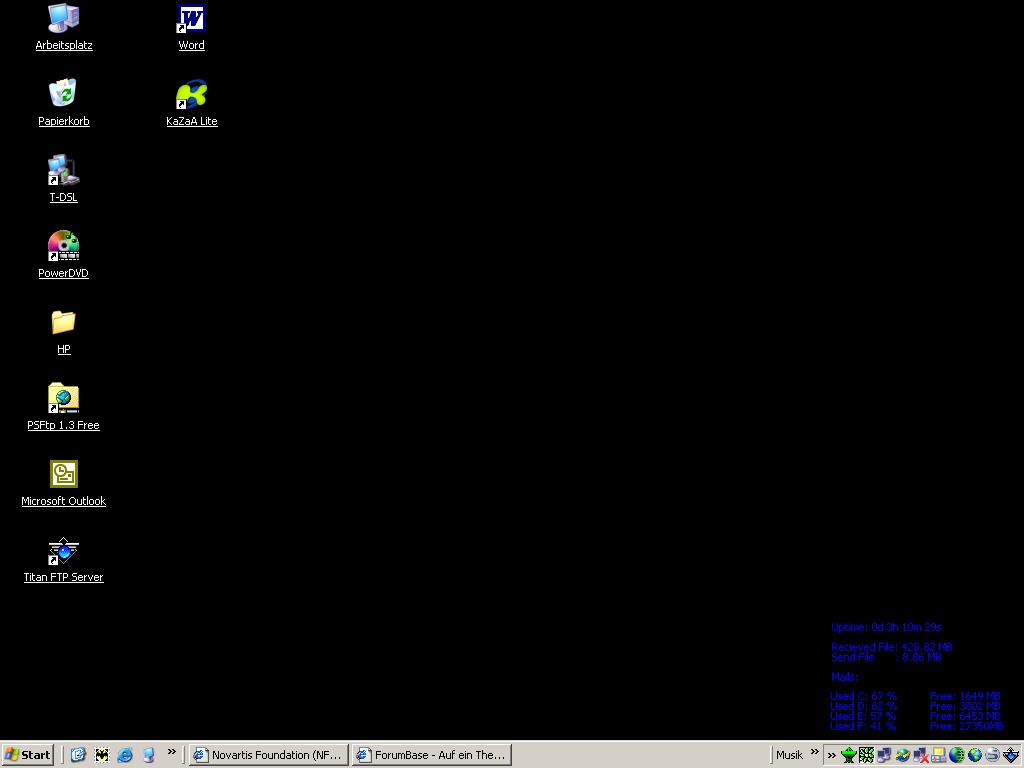
Task: Click the Used C: 67 % text
Action: (863, 696)
